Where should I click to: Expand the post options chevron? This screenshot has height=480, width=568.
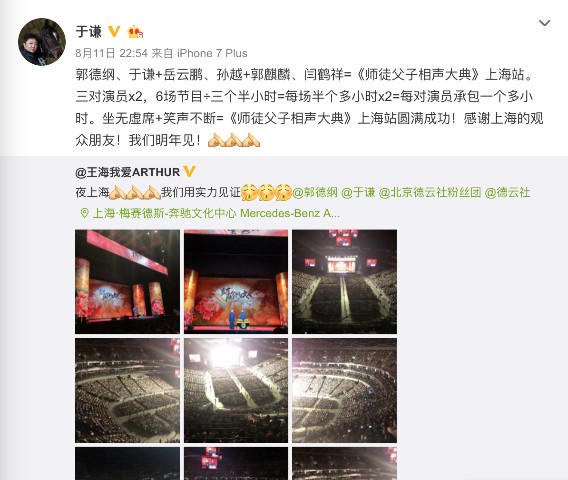544,23
